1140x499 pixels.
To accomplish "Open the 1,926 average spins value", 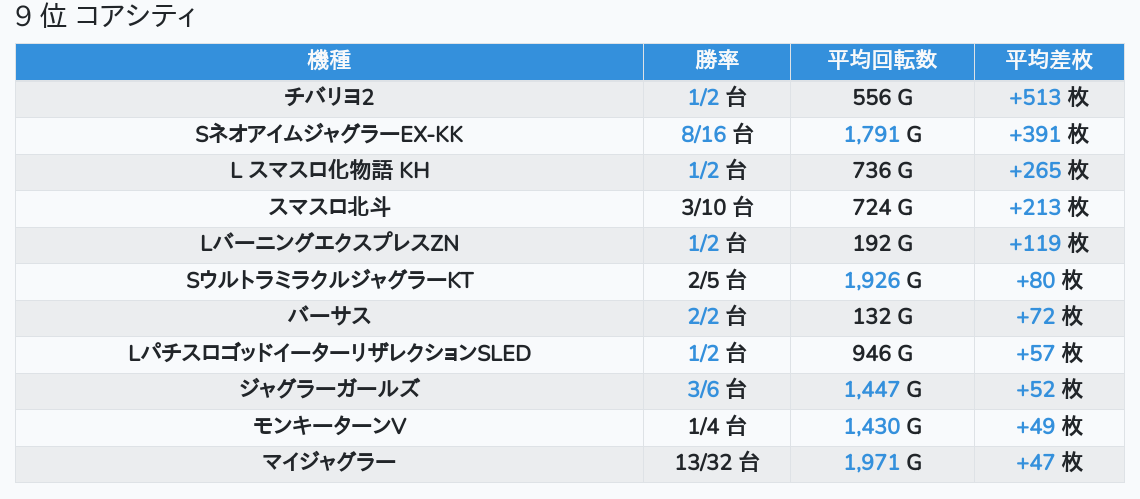I will pos(872,281).
